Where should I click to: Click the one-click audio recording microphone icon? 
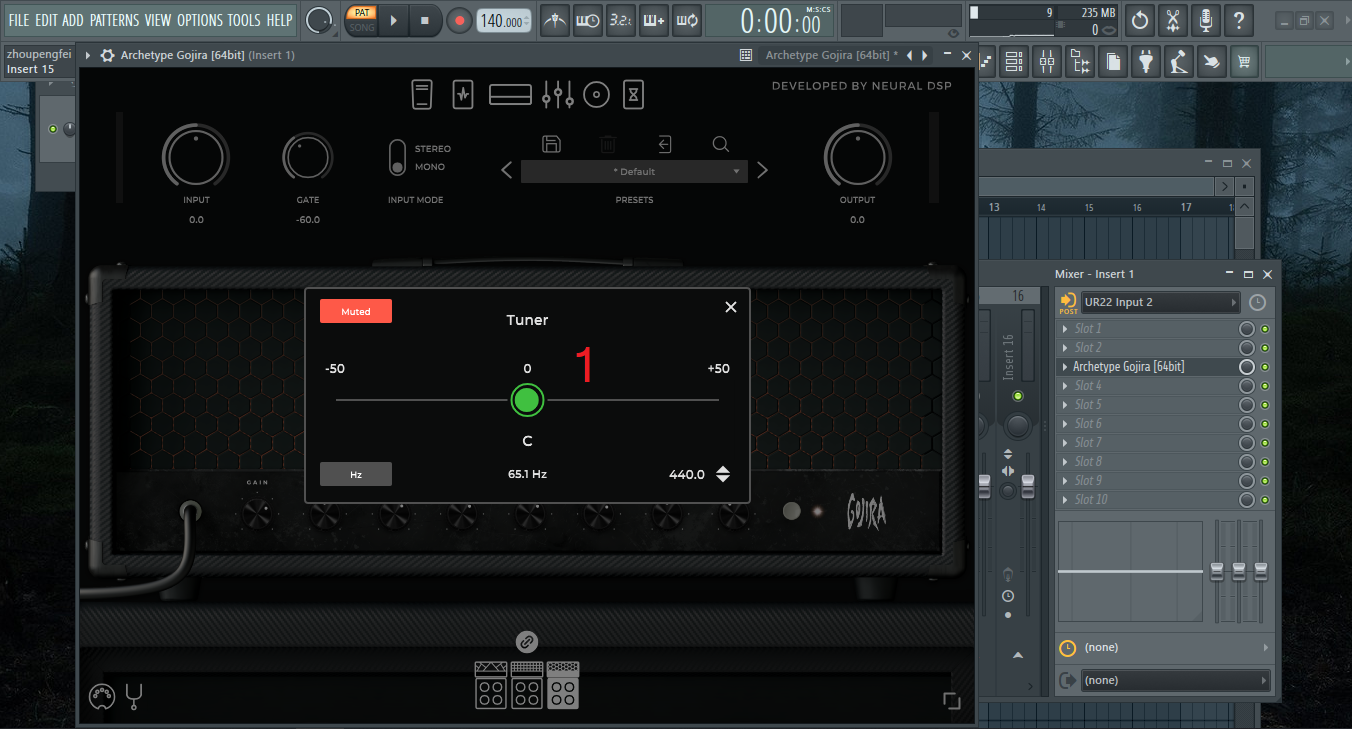(1206, 20)
